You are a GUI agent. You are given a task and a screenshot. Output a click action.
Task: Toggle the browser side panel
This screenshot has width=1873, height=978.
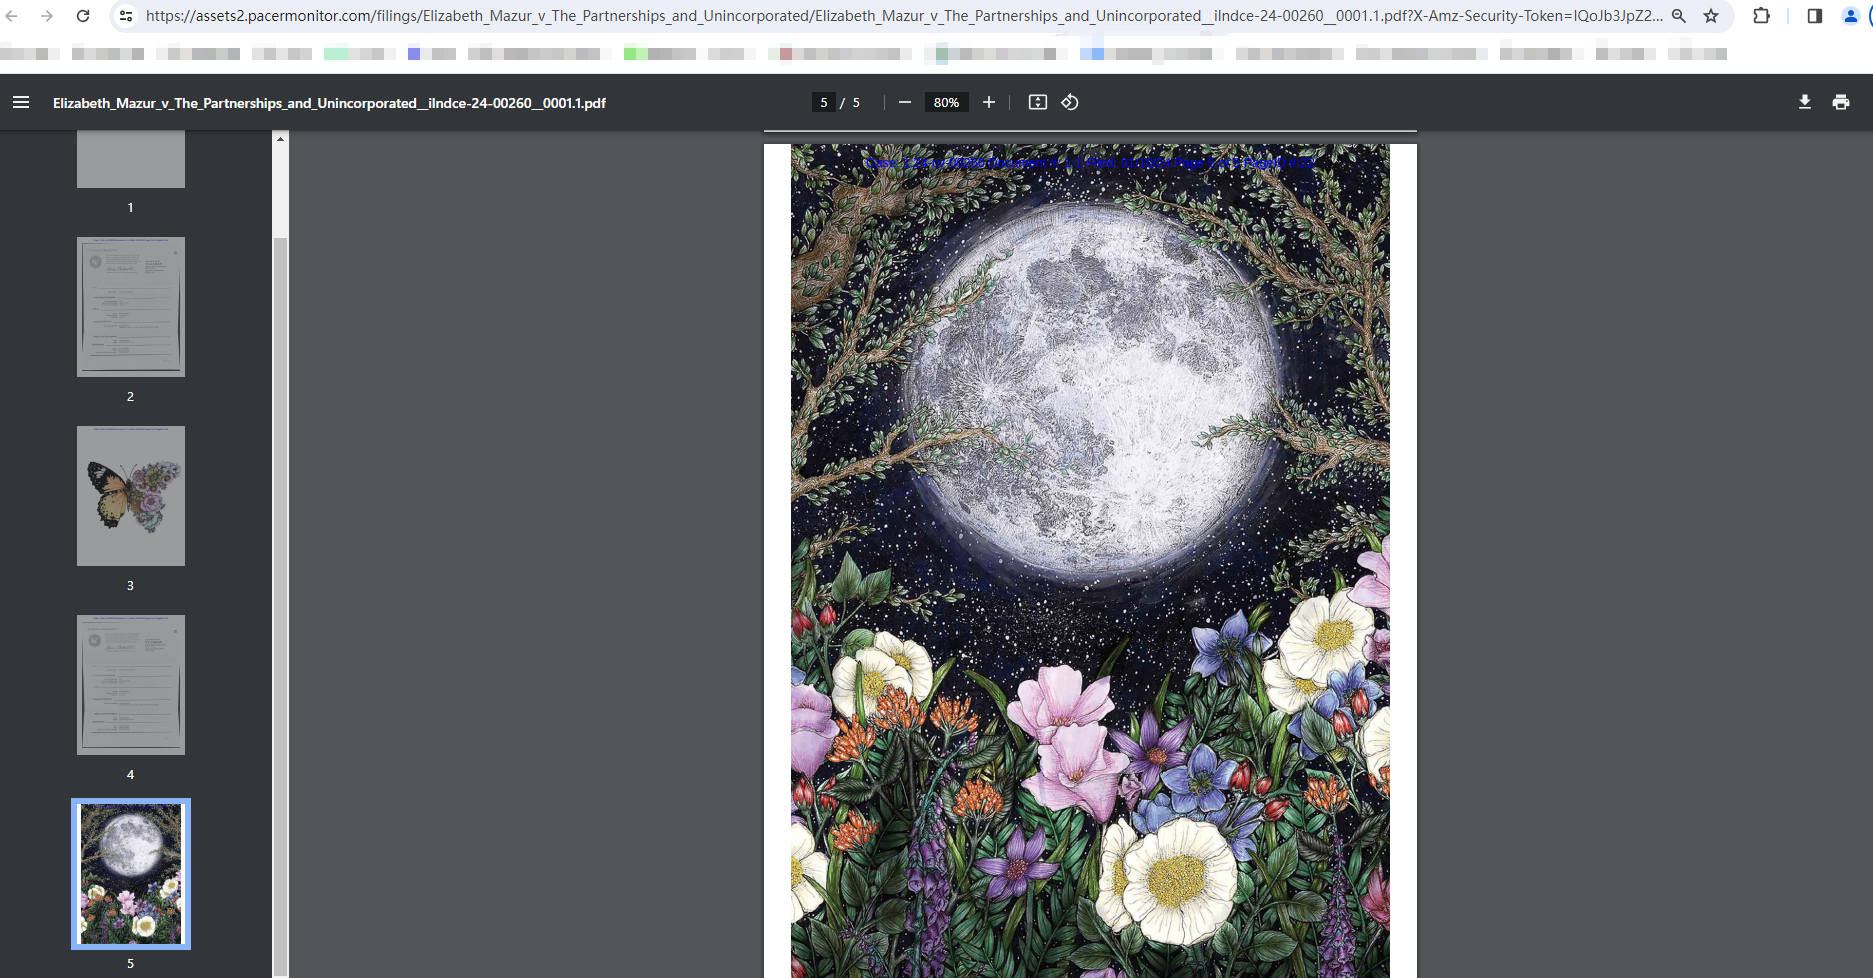pos(1815,16)
